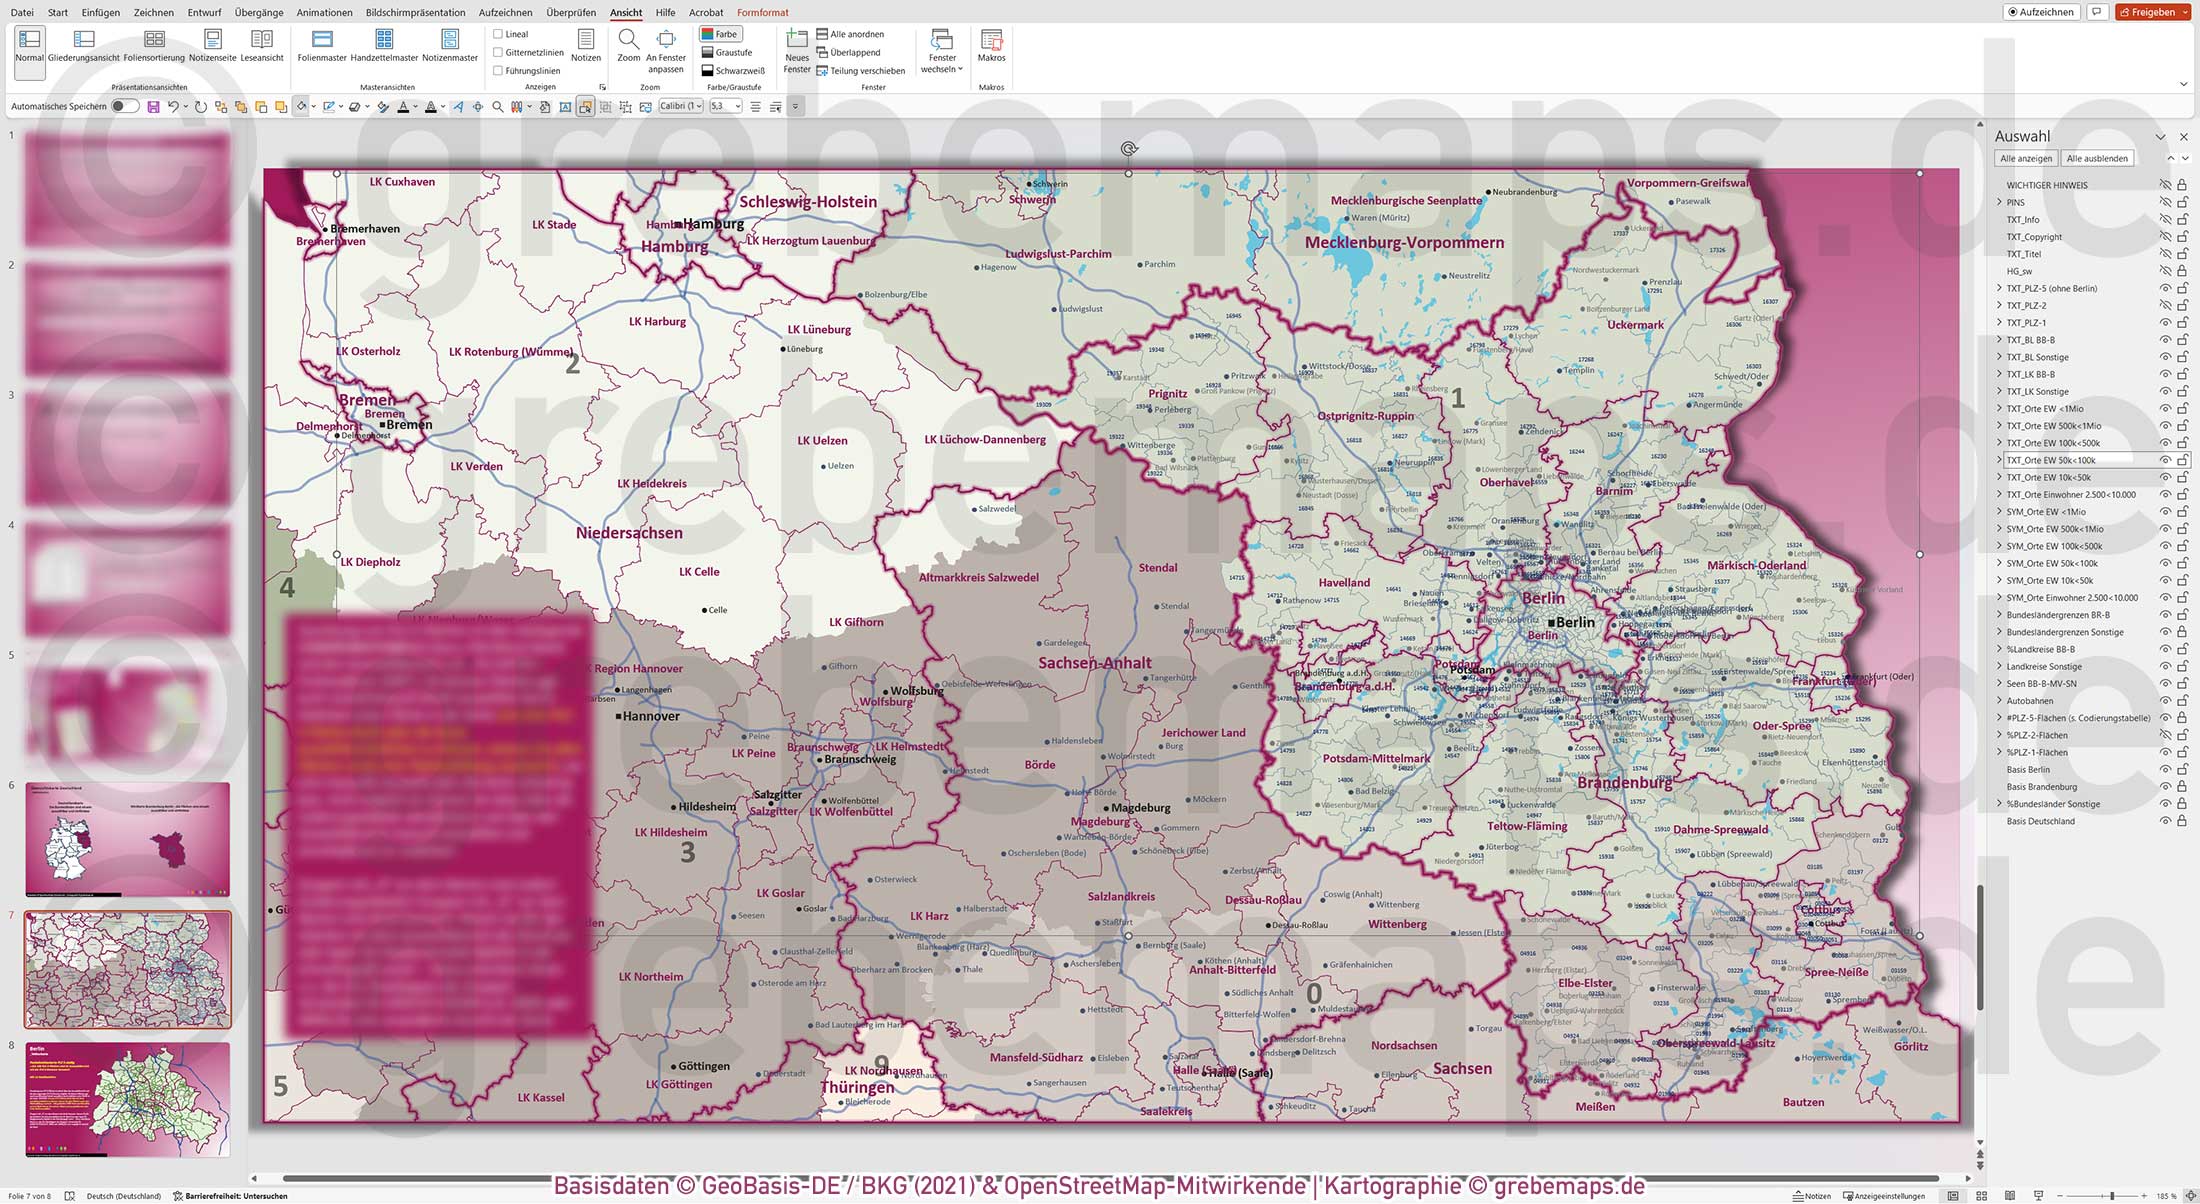Unlock the HG_sw layer
Screen dimensions: 2200x1204
pos(2181,271)
